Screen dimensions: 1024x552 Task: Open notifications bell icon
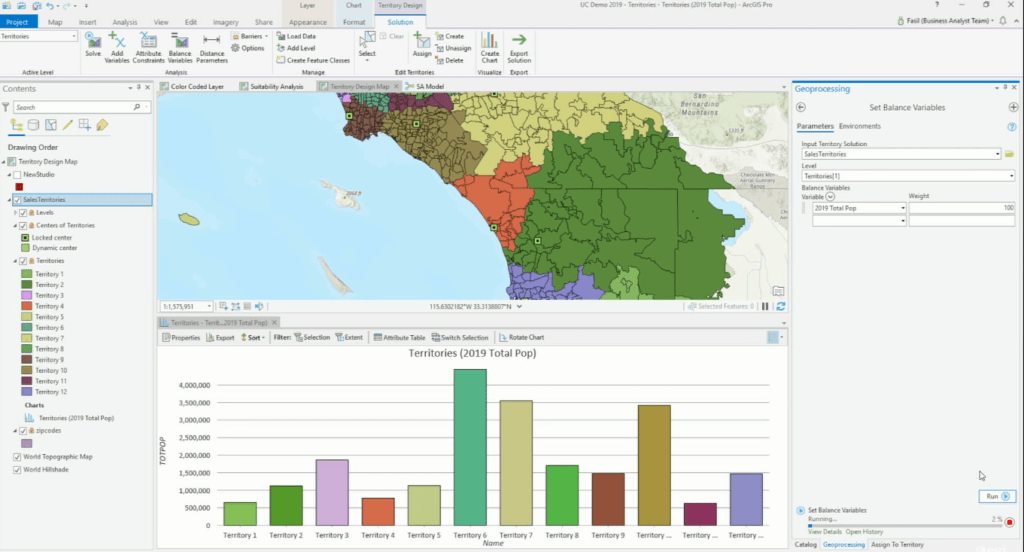click(1002, 21)
